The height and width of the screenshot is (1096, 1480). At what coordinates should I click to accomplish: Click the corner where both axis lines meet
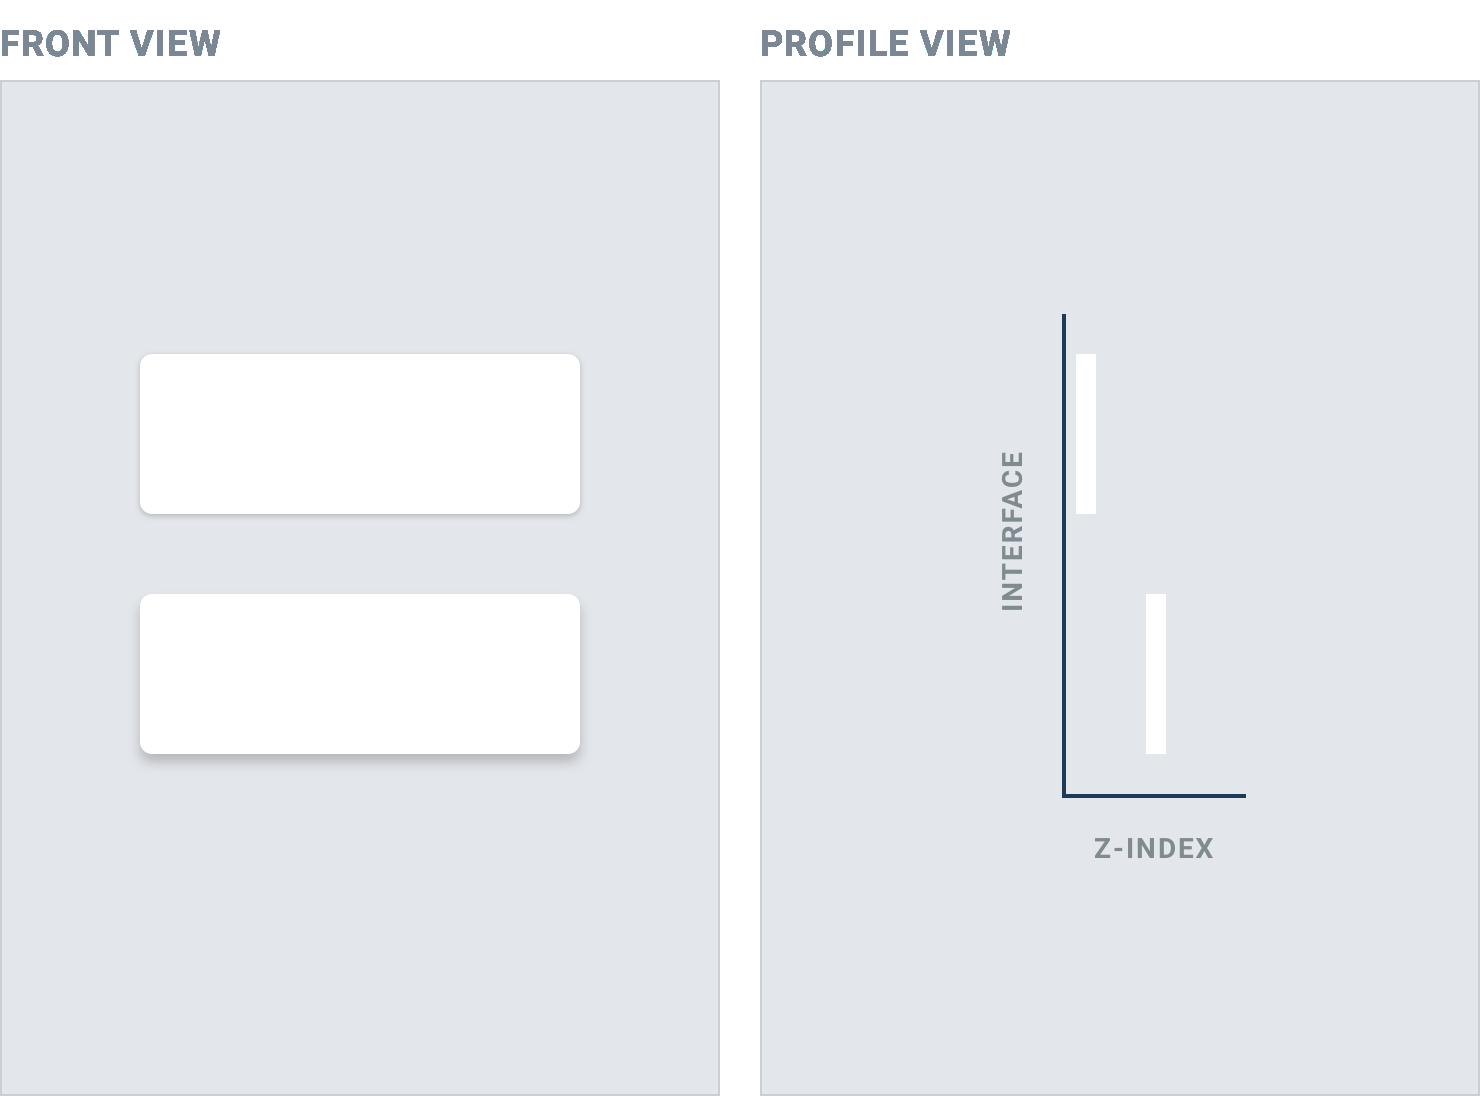pos(1064,796)
